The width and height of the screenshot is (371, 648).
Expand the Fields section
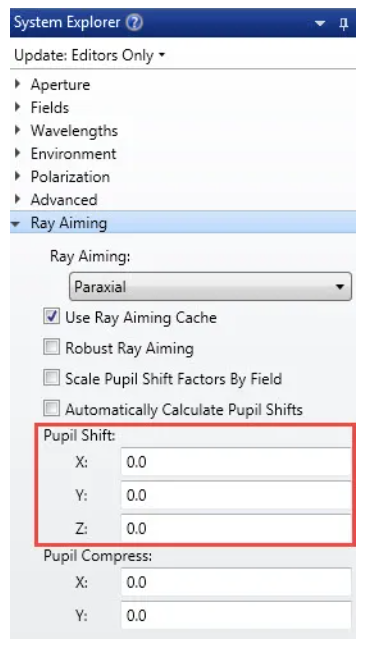pos(17,107)
